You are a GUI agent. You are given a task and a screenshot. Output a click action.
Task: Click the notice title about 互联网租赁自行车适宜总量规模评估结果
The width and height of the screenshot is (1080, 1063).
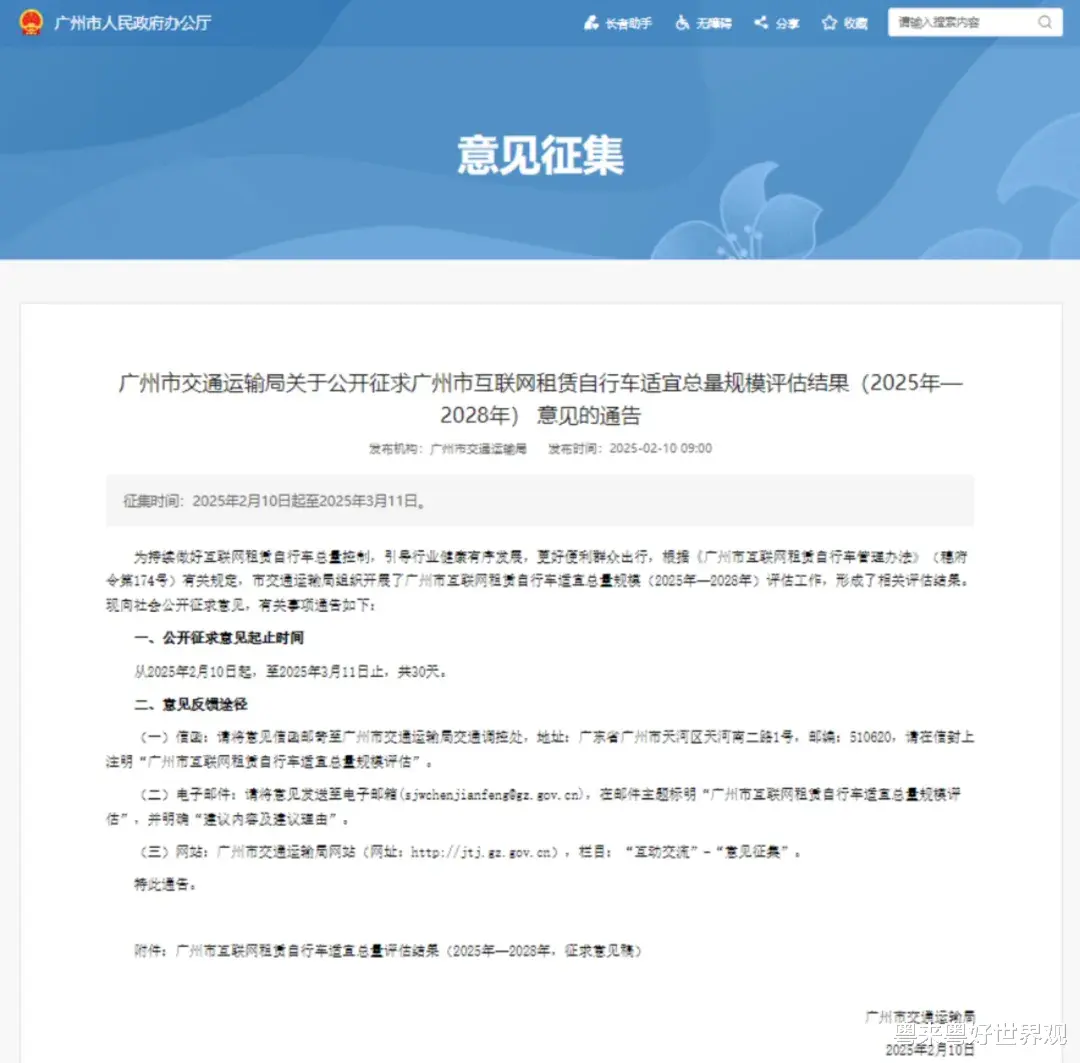point(541,399)
